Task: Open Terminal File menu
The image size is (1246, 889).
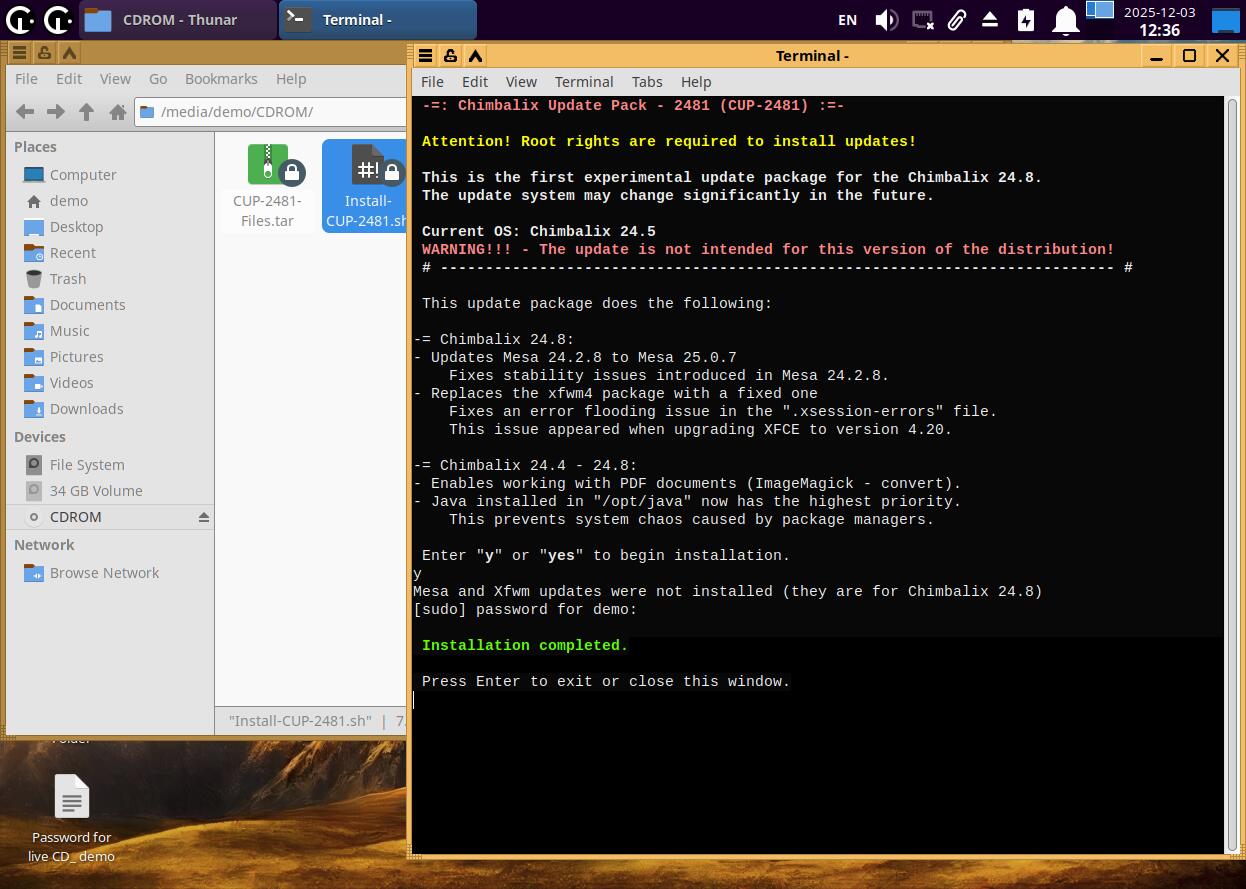Action: click(432, 82)
